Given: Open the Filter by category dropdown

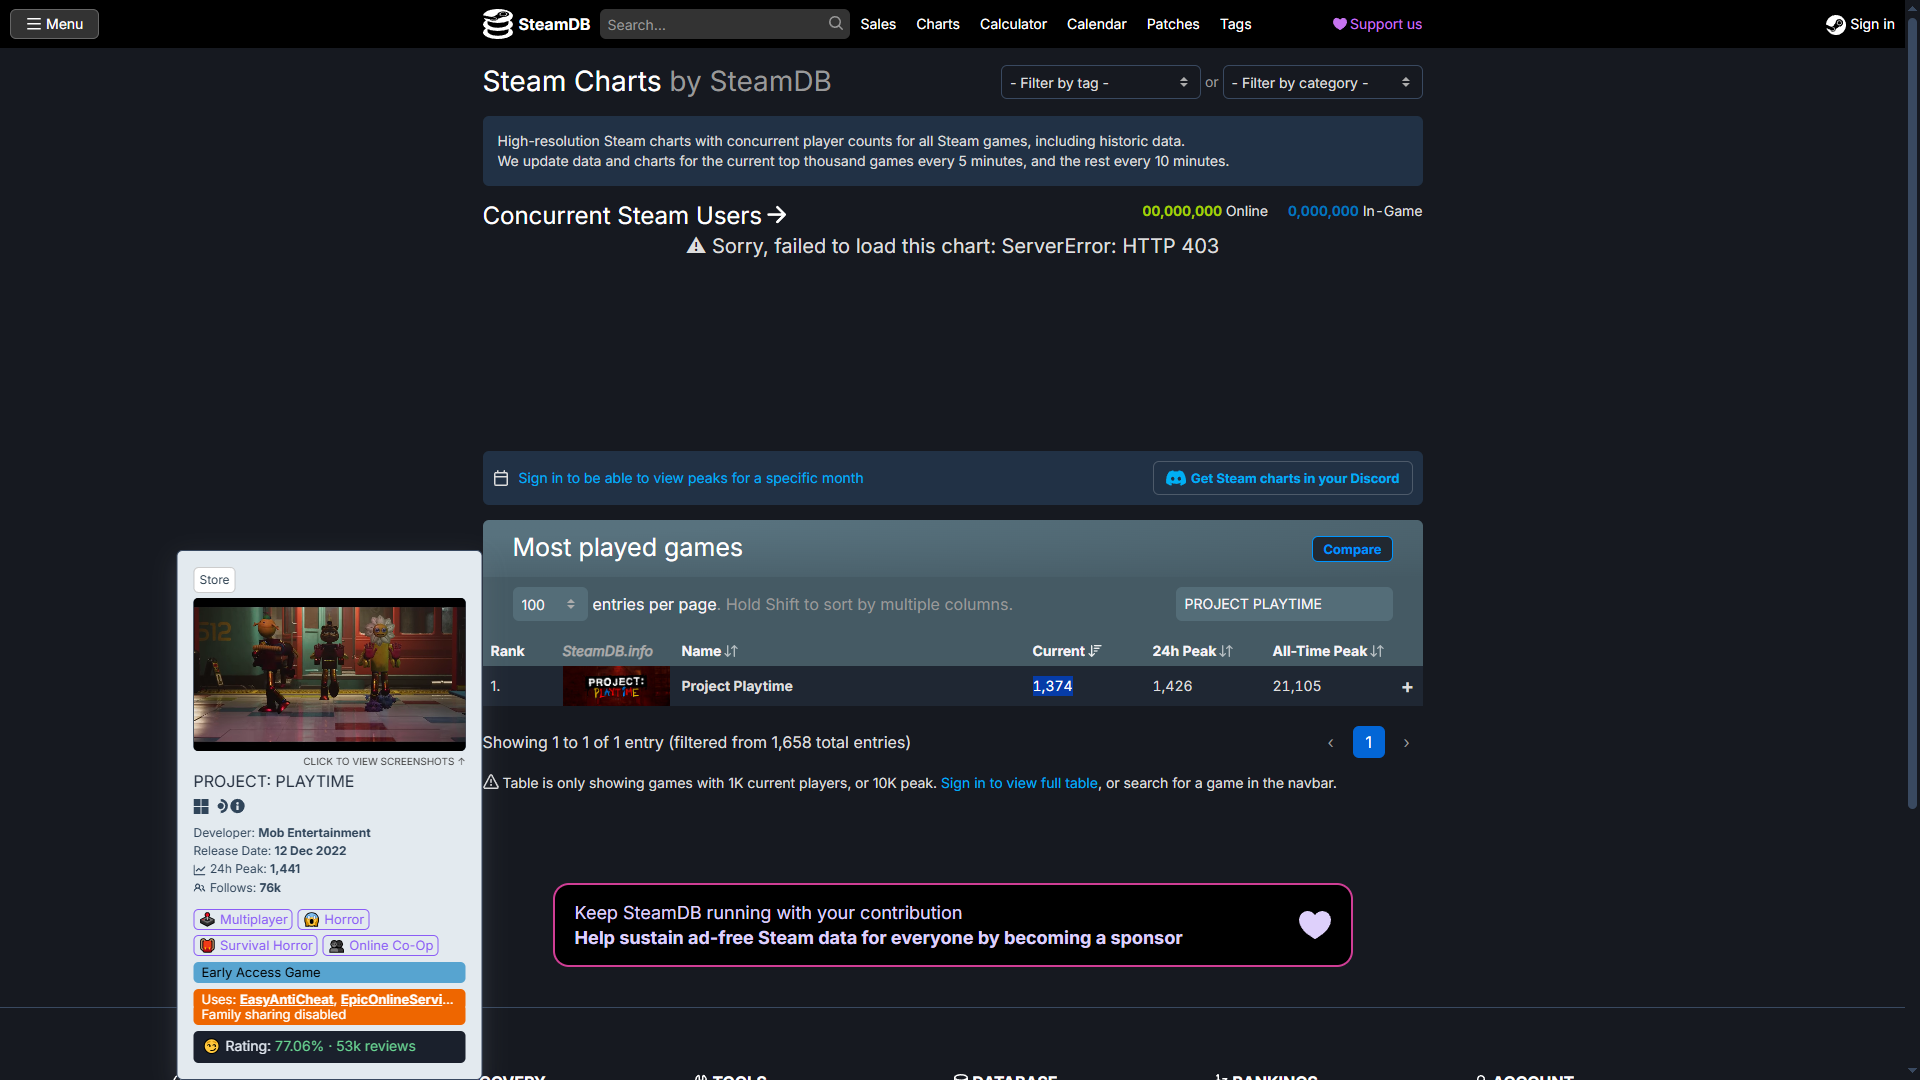Looking at the screenshot, I should (x=1321, y=83).
